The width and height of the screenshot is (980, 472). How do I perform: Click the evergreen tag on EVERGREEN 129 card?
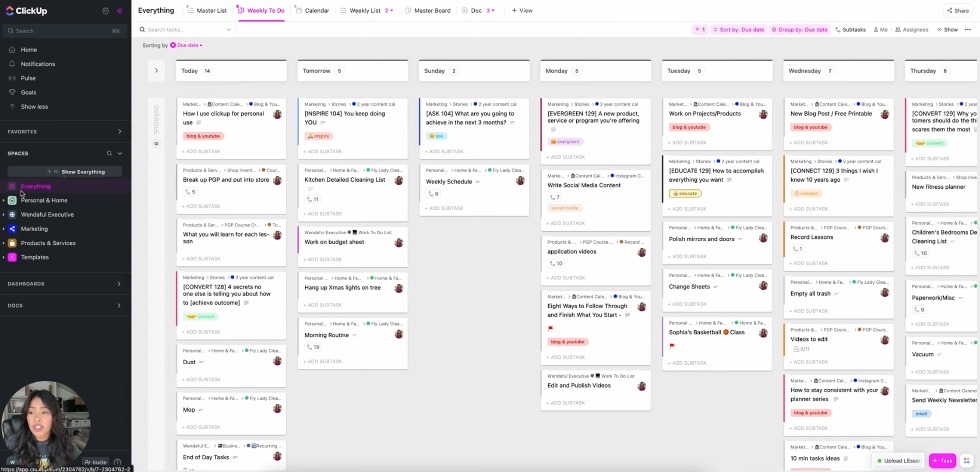click(x=565, y=142)
